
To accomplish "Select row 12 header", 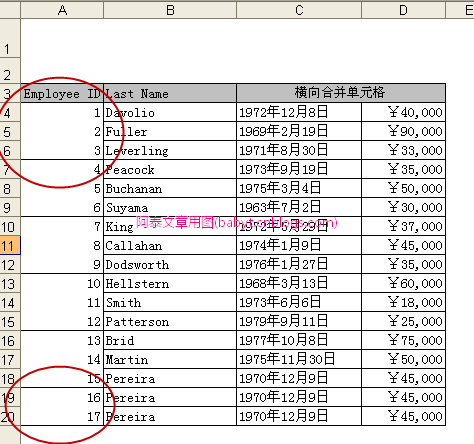I will (x=10, y=265).
